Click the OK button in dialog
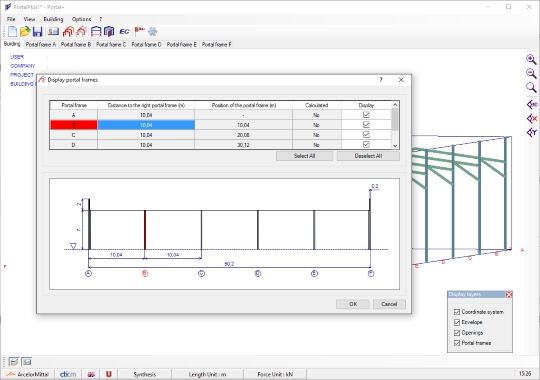 click(x=353, y=304)
